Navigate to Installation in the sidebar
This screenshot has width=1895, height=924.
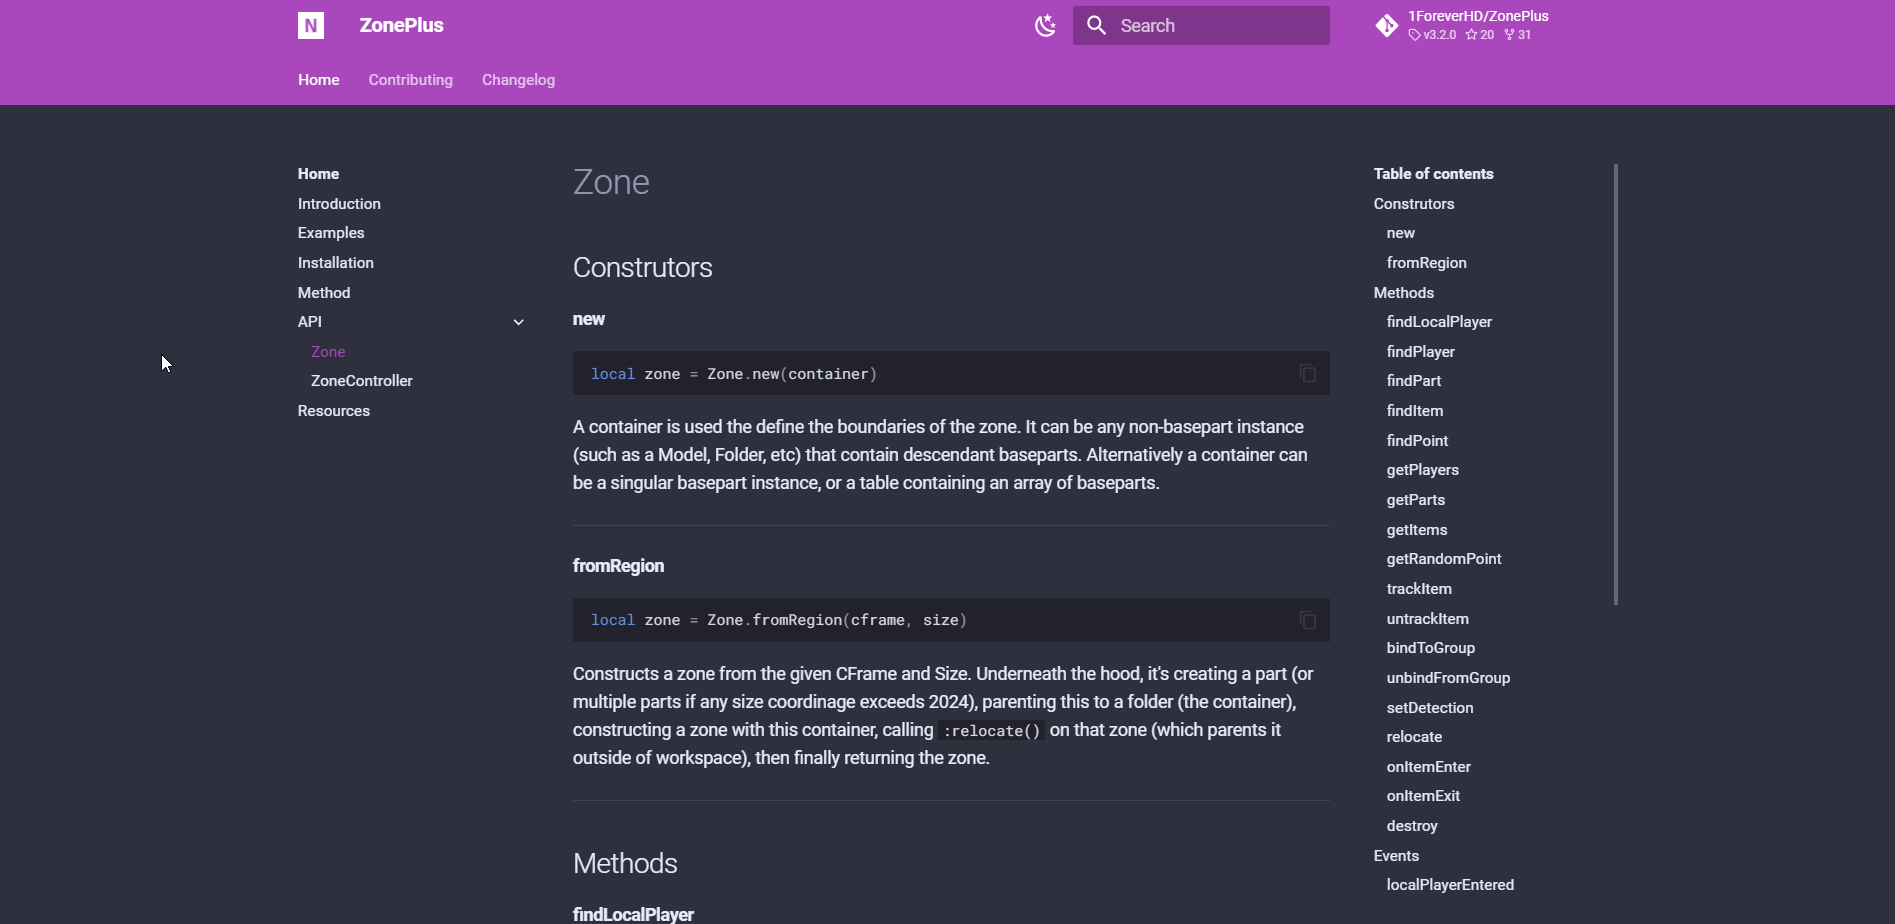(335, 262)
